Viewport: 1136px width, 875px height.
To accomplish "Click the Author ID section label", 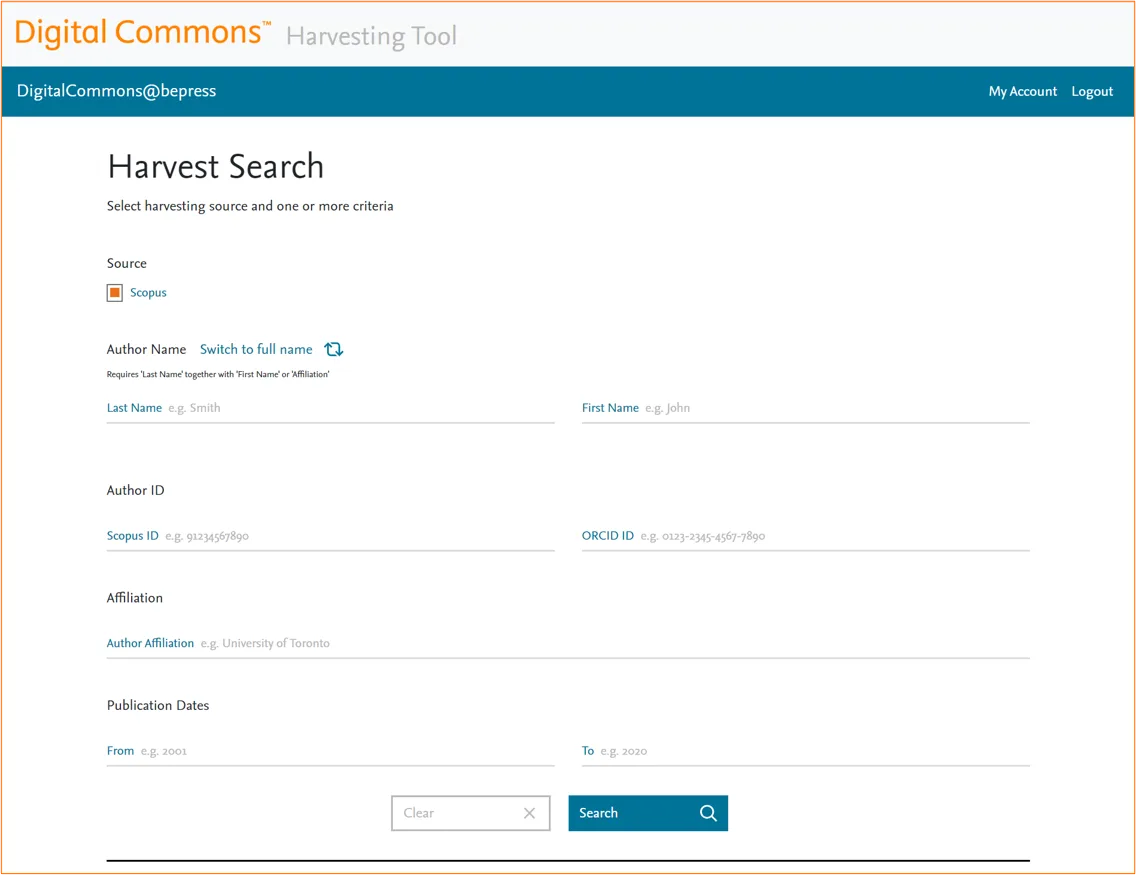I will point(135,490).
